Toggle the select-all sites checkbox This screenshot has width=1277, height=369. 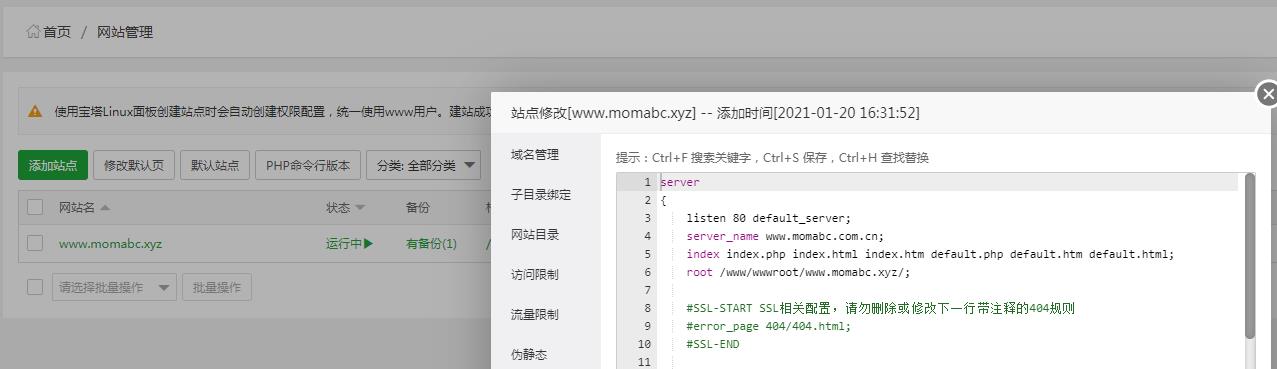pyautogui.click(x=35, y=207)
